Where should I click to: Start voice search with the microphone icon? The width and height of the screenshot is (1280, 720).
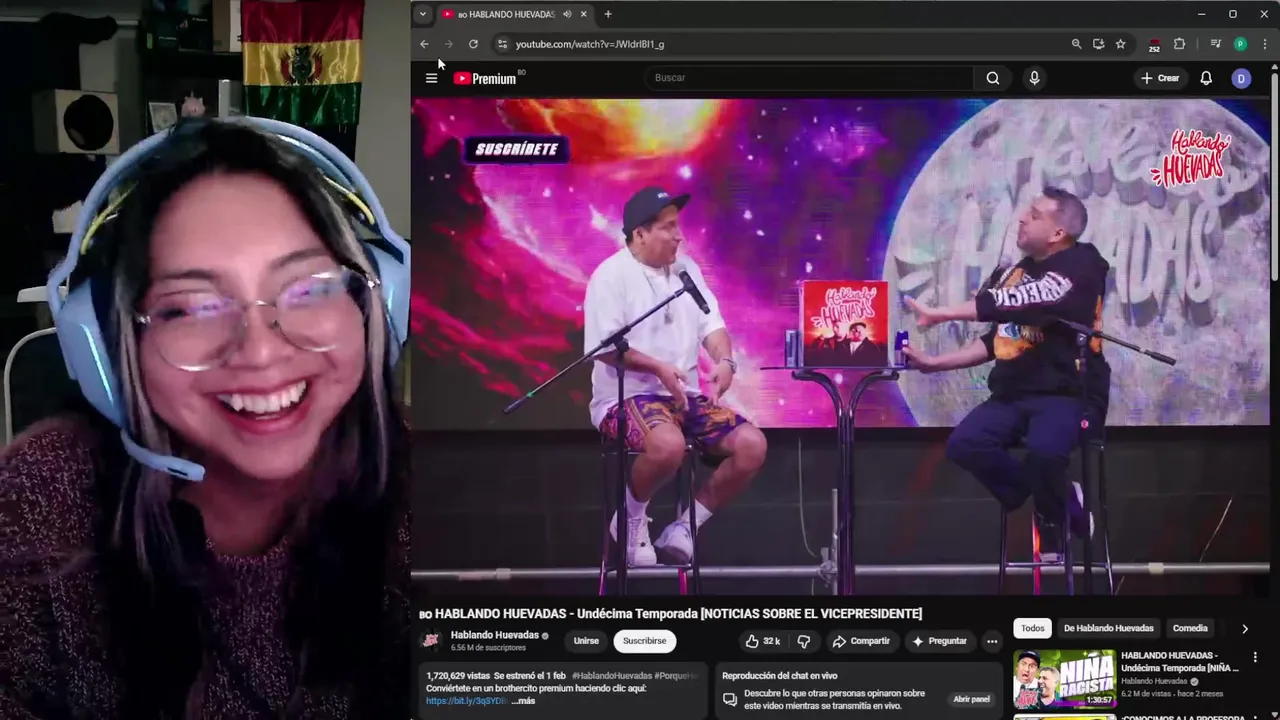(x=1034, y=78)
